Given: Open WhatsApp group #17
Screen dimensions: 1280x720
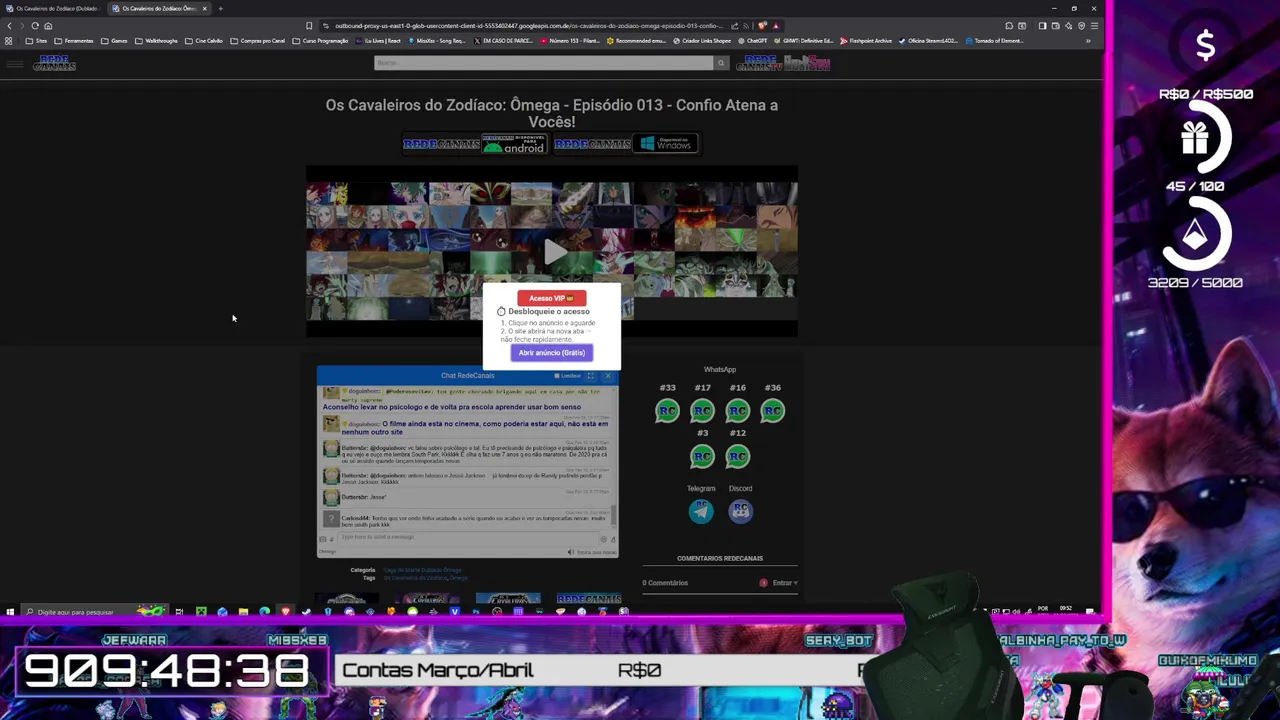Looking at the screenshot, I should [x=702, y=410].
